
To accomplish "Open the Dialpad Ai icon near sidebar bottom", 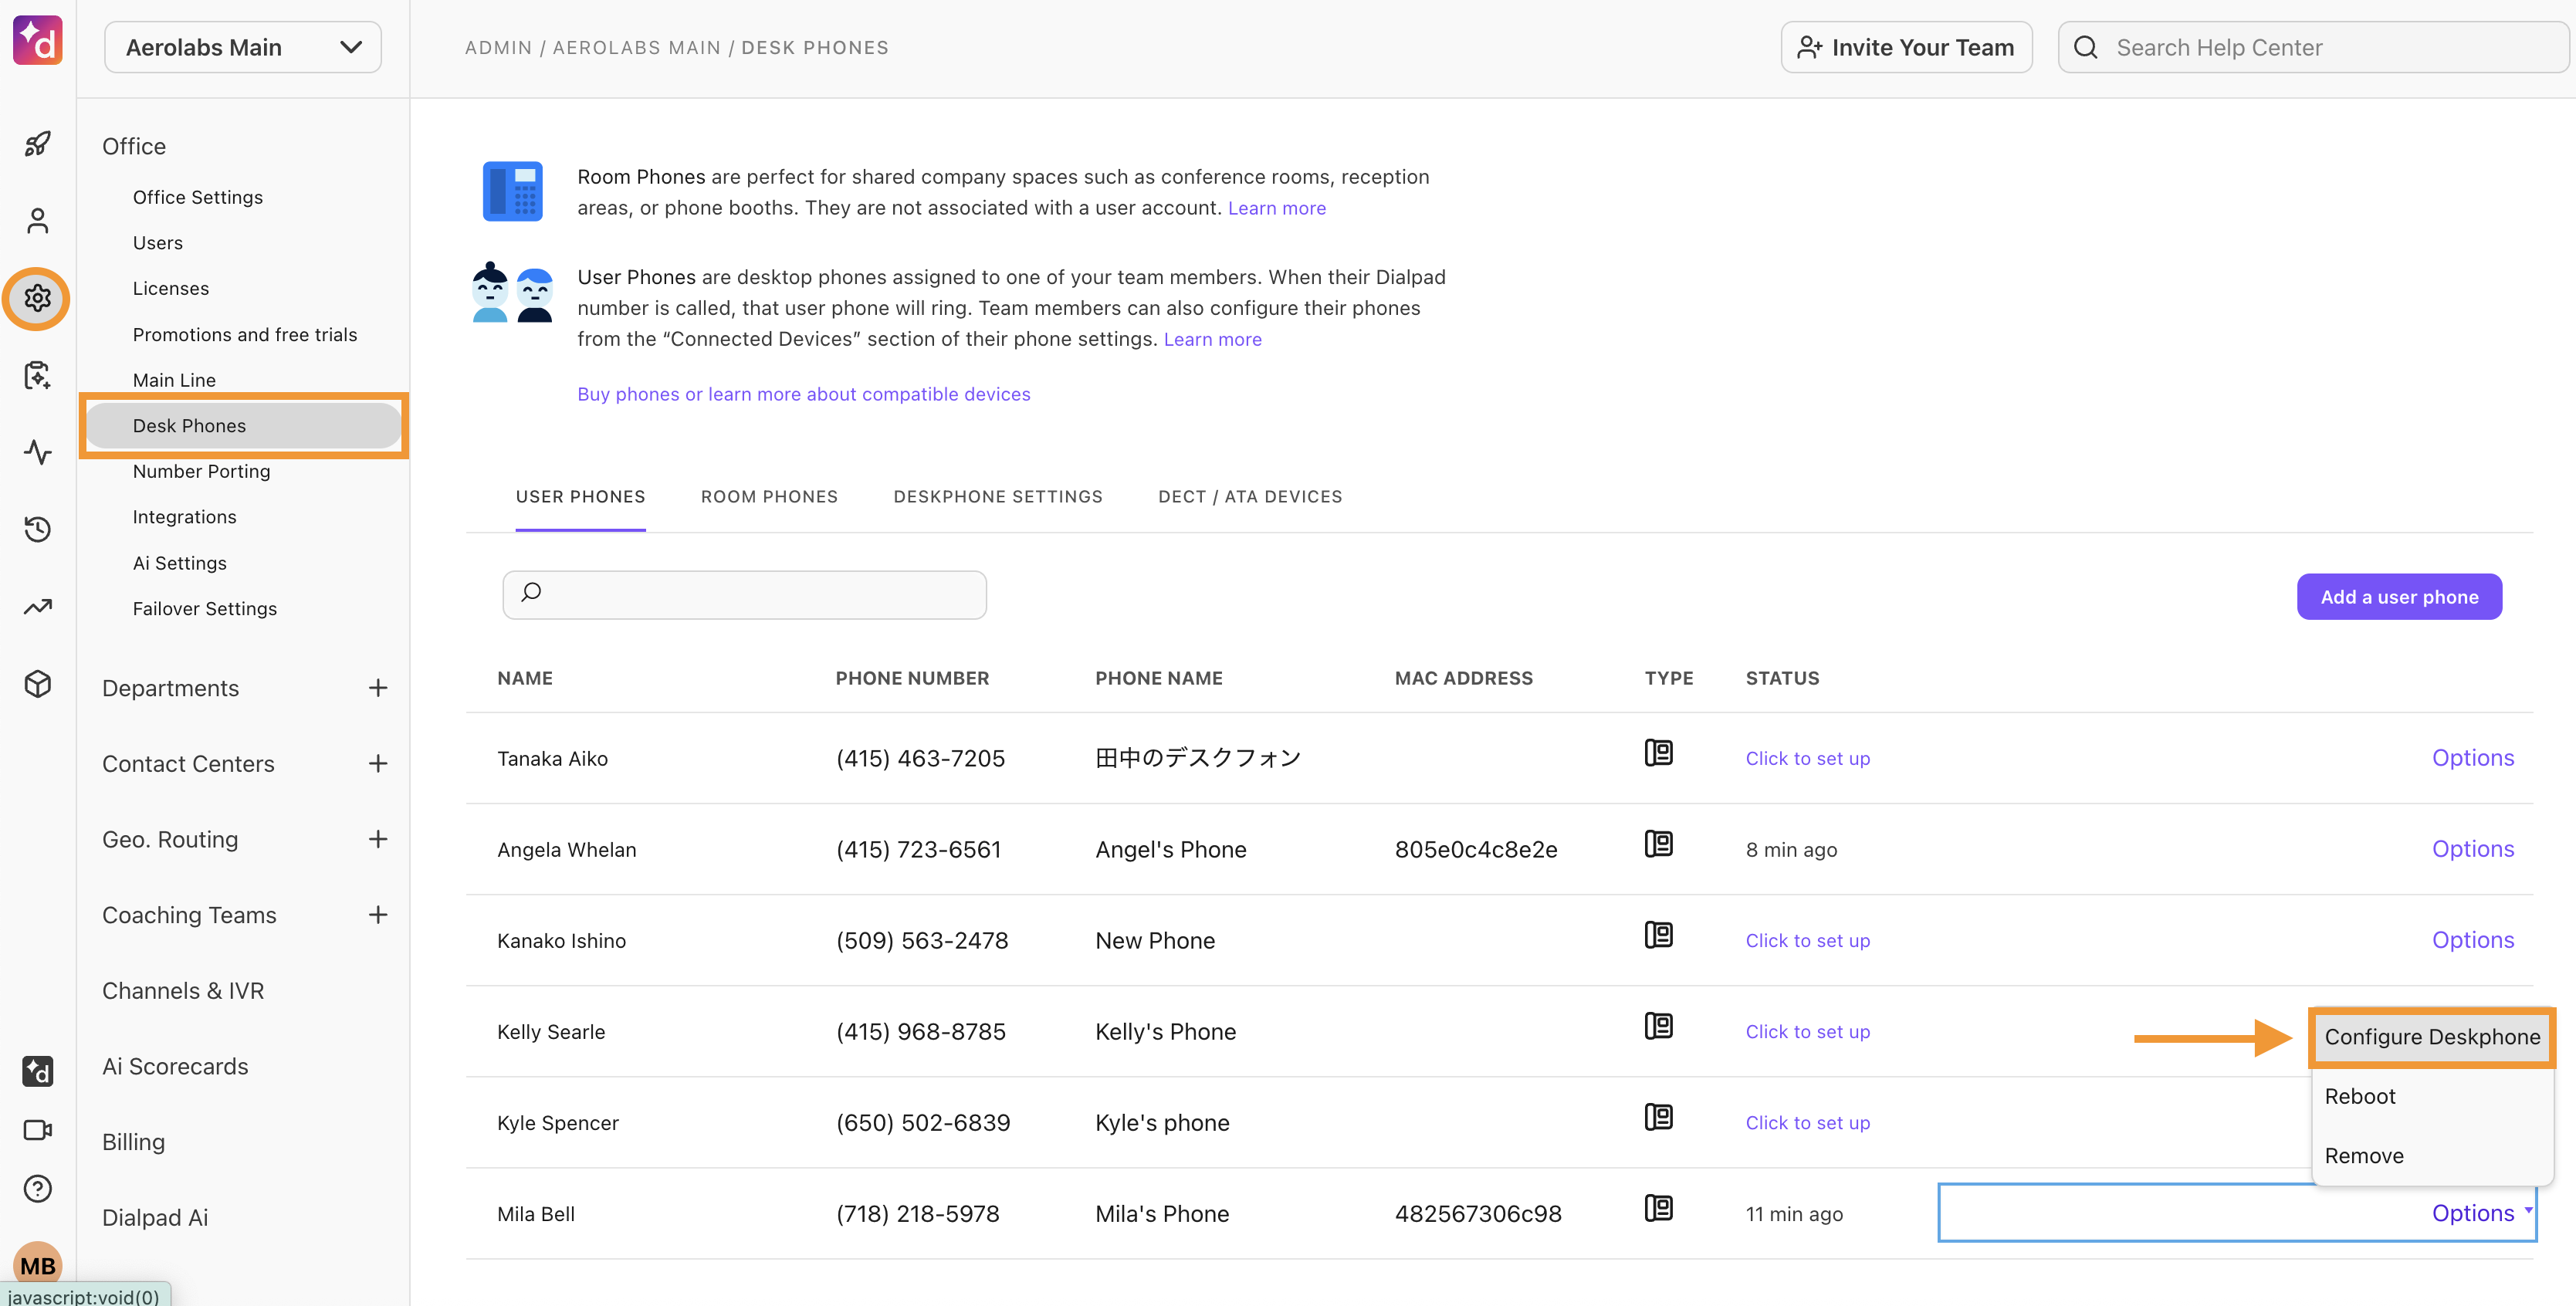I will 37,1071.
